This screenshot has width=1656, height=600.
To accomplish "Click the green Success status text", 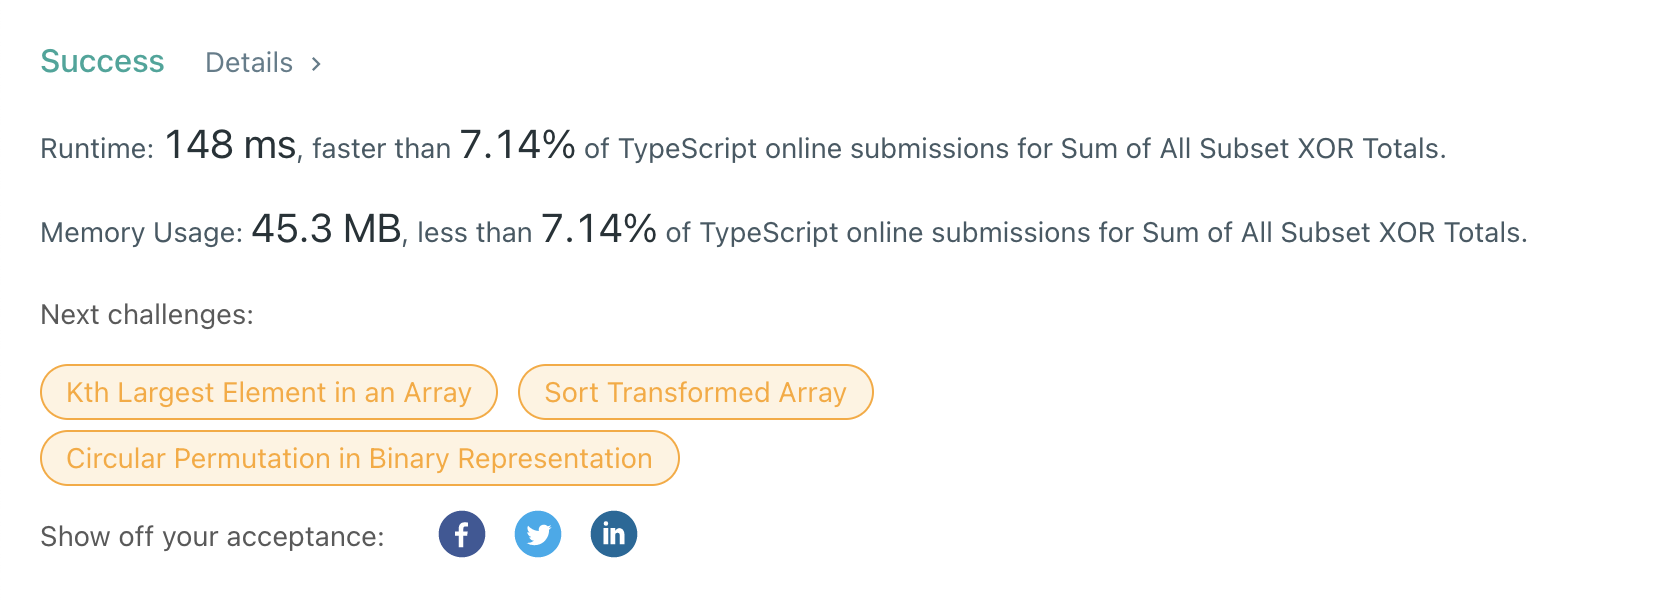I will [x=102, y=62].
